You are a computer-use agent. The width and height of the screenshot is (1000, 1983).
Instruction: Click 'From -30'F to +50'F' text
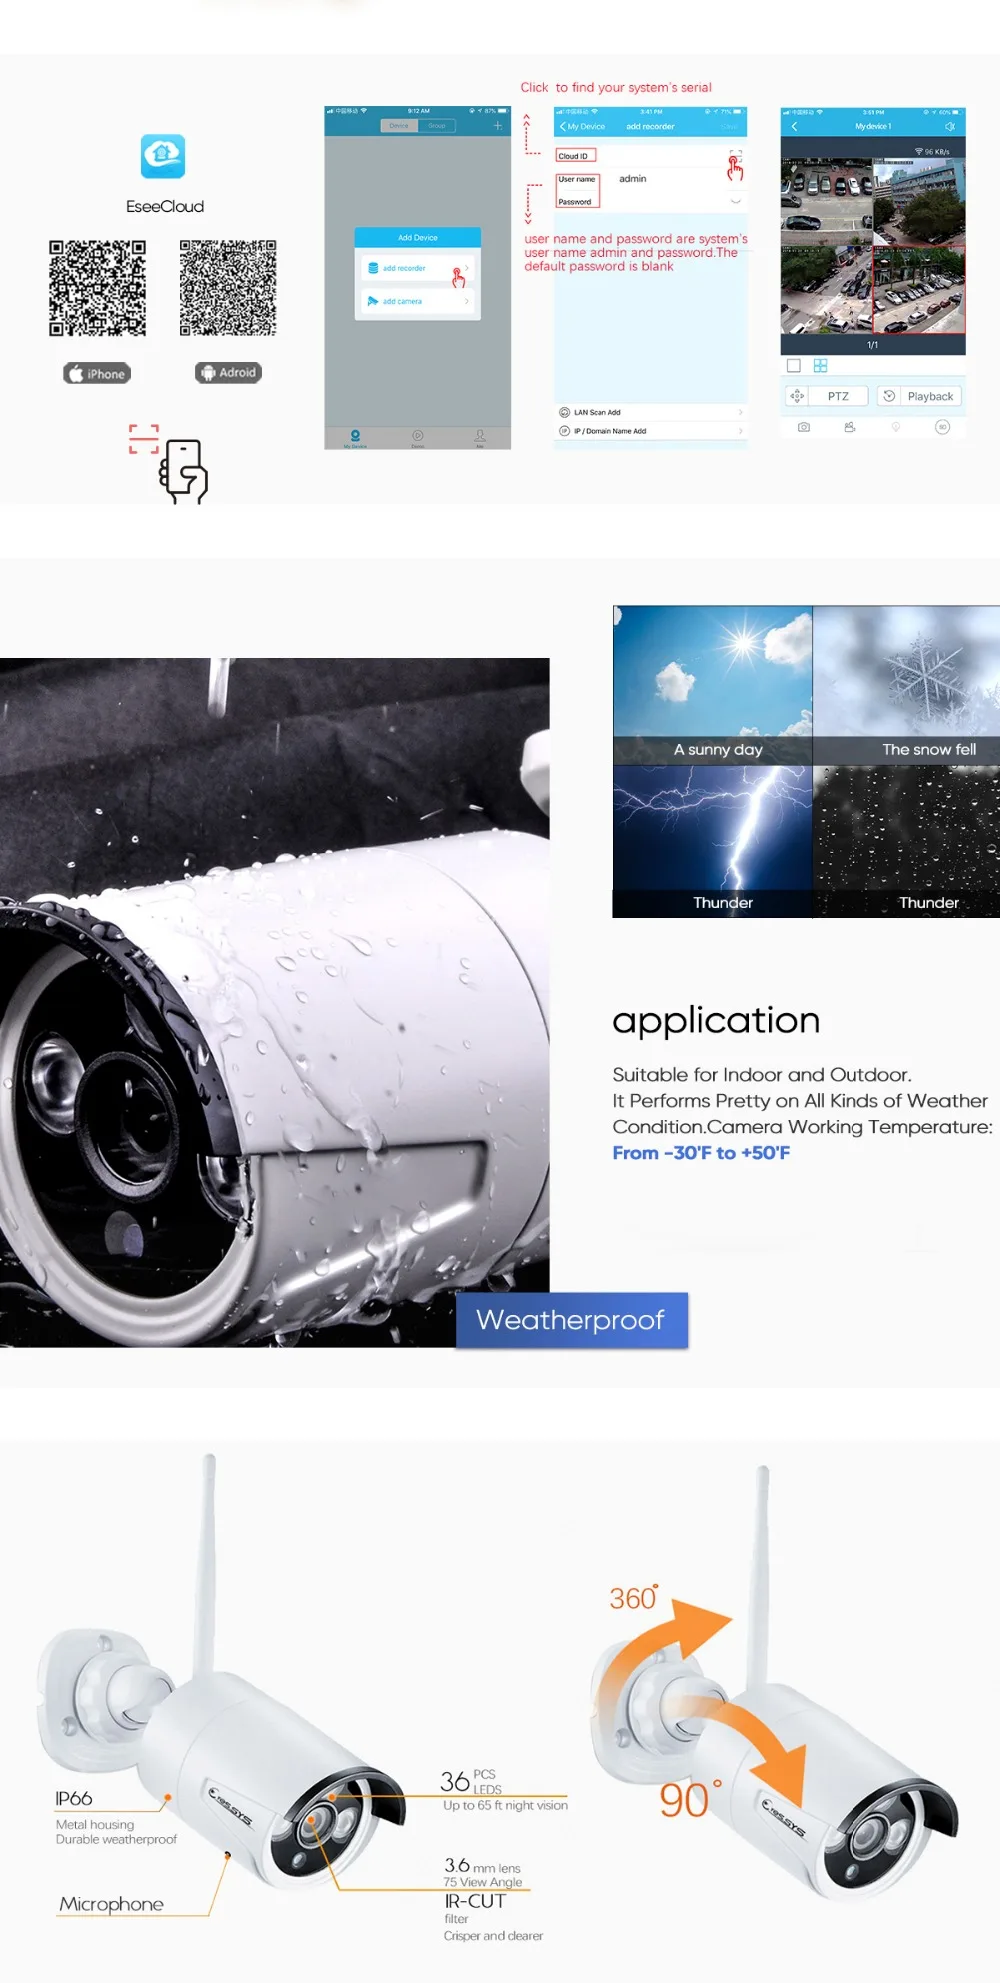(x=701, y=1153)
